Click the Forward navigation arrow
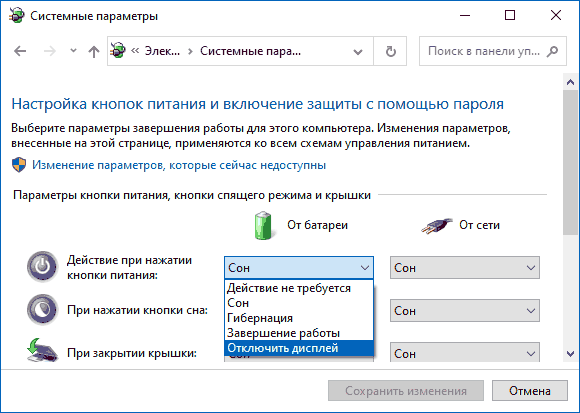580x413 pixels. (50, 51)
